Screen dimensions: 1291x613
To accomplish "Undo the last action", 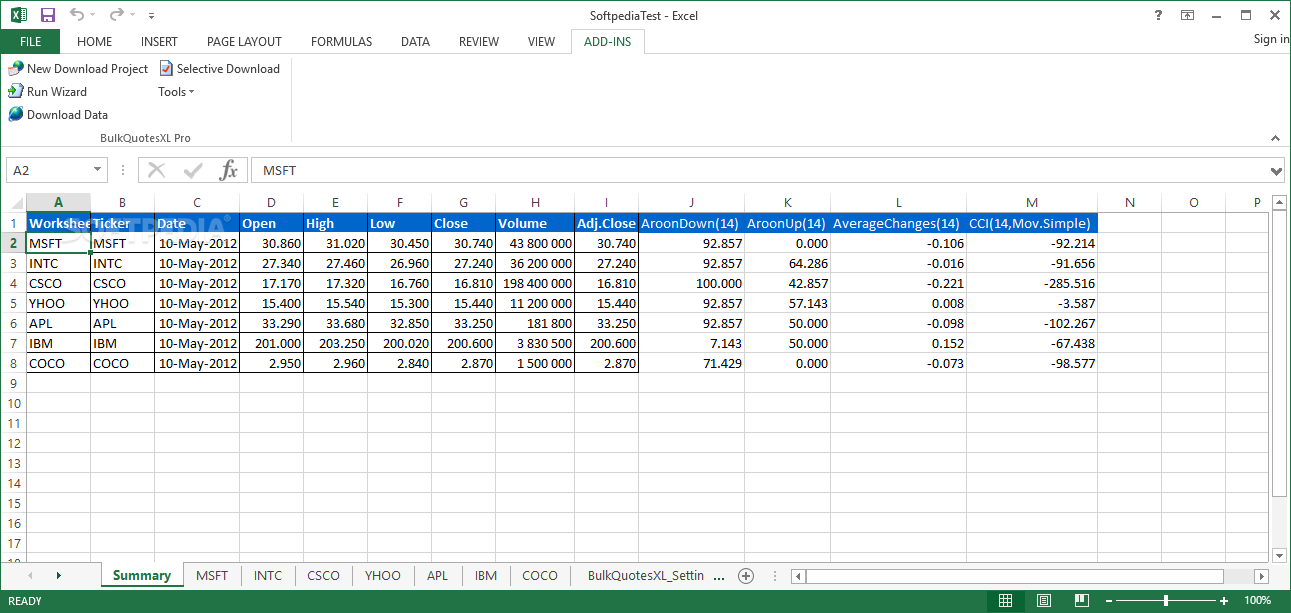I will pyautogui.click(x=76, y=15).
